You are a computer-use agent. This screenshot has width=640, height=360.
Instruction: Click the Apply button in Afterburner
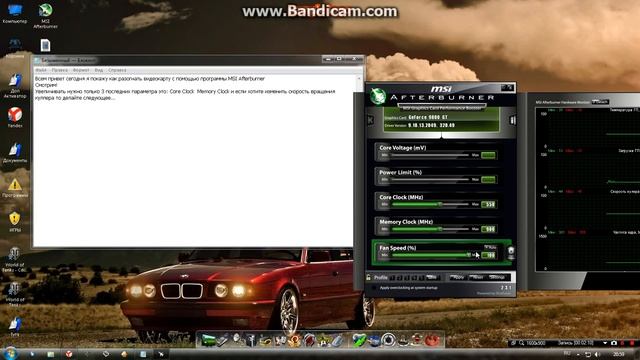pos(457,278)
